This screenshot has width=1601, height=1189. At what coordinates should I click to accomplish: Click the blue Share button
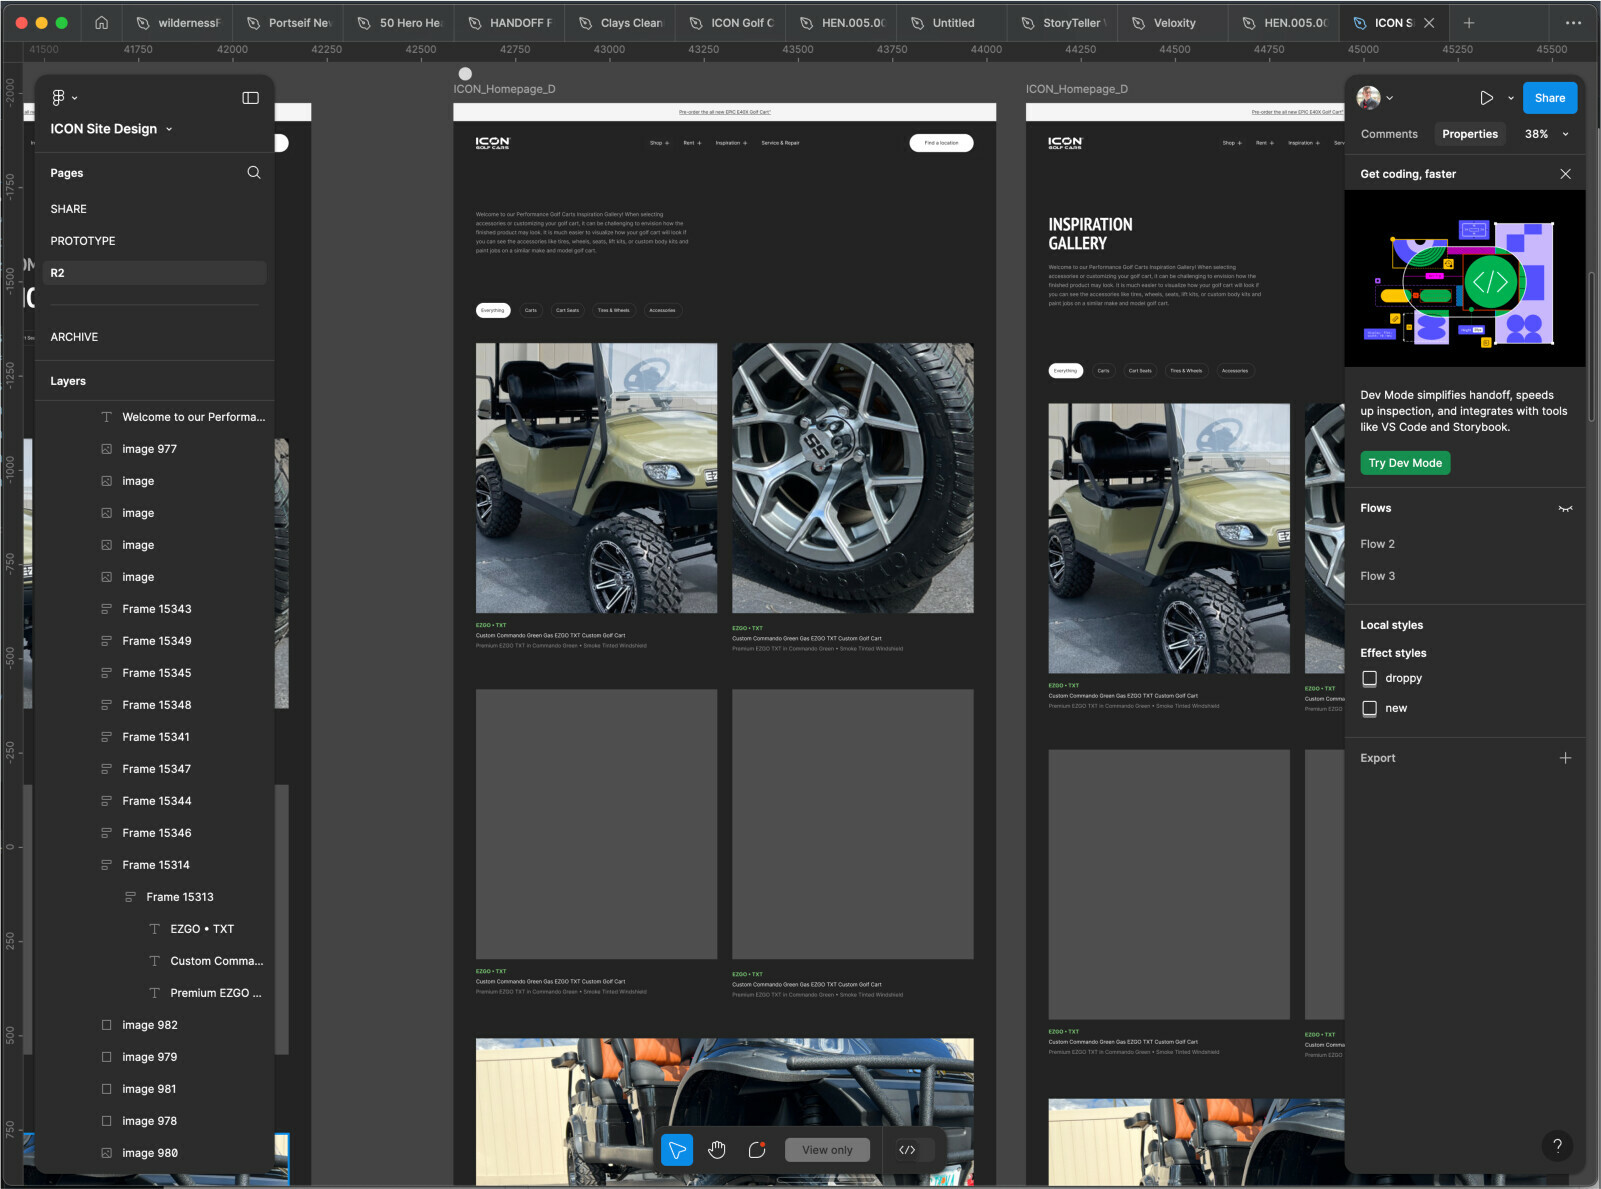coord(1550,98)
